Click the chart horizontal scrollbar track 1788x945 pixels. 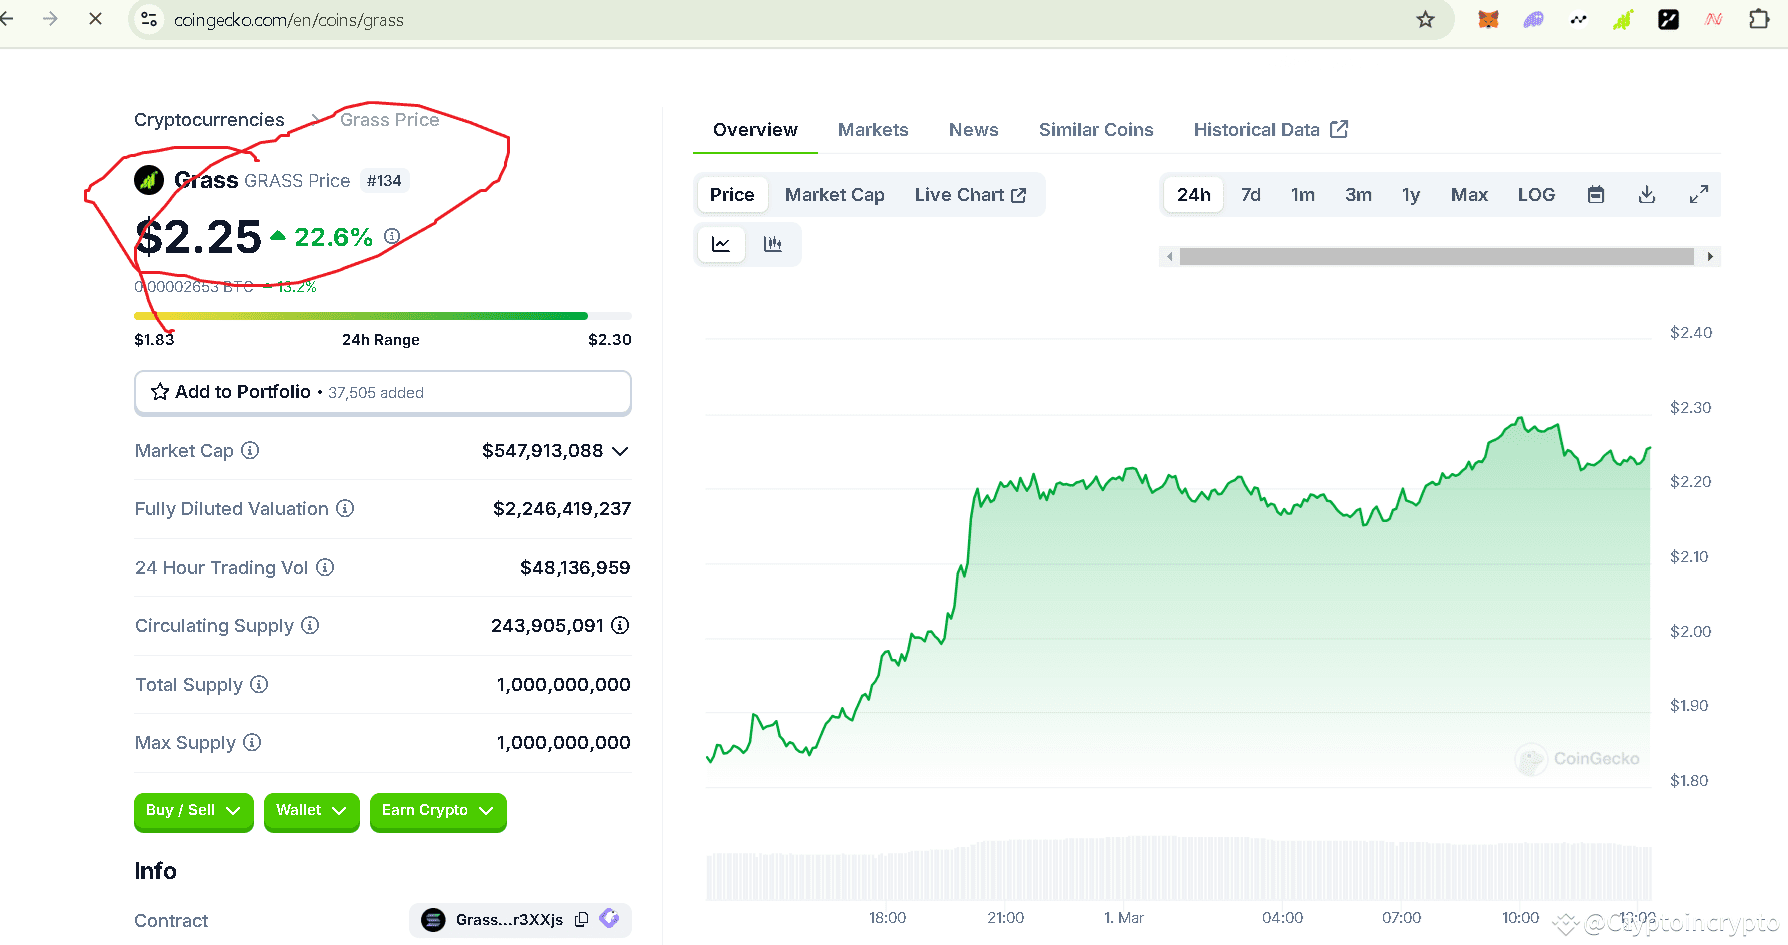pos(1437,257)
